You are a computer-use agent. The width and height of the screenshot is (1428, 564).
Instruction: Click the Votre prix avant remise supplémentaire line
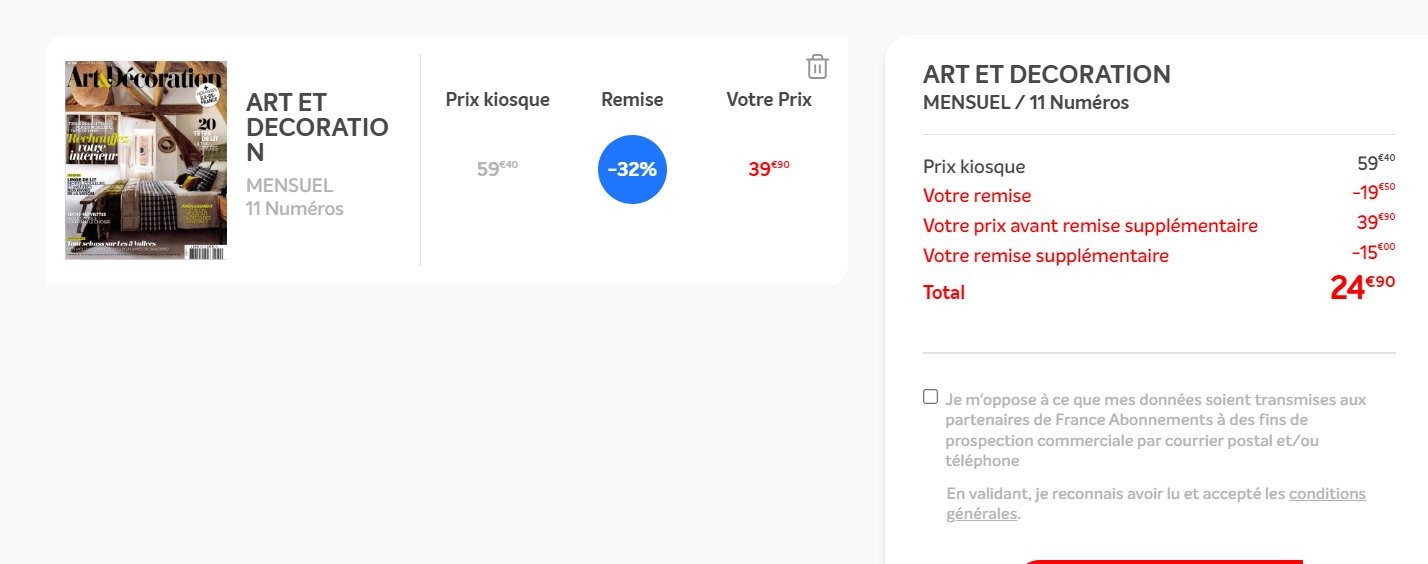[x=1090, y=226]
